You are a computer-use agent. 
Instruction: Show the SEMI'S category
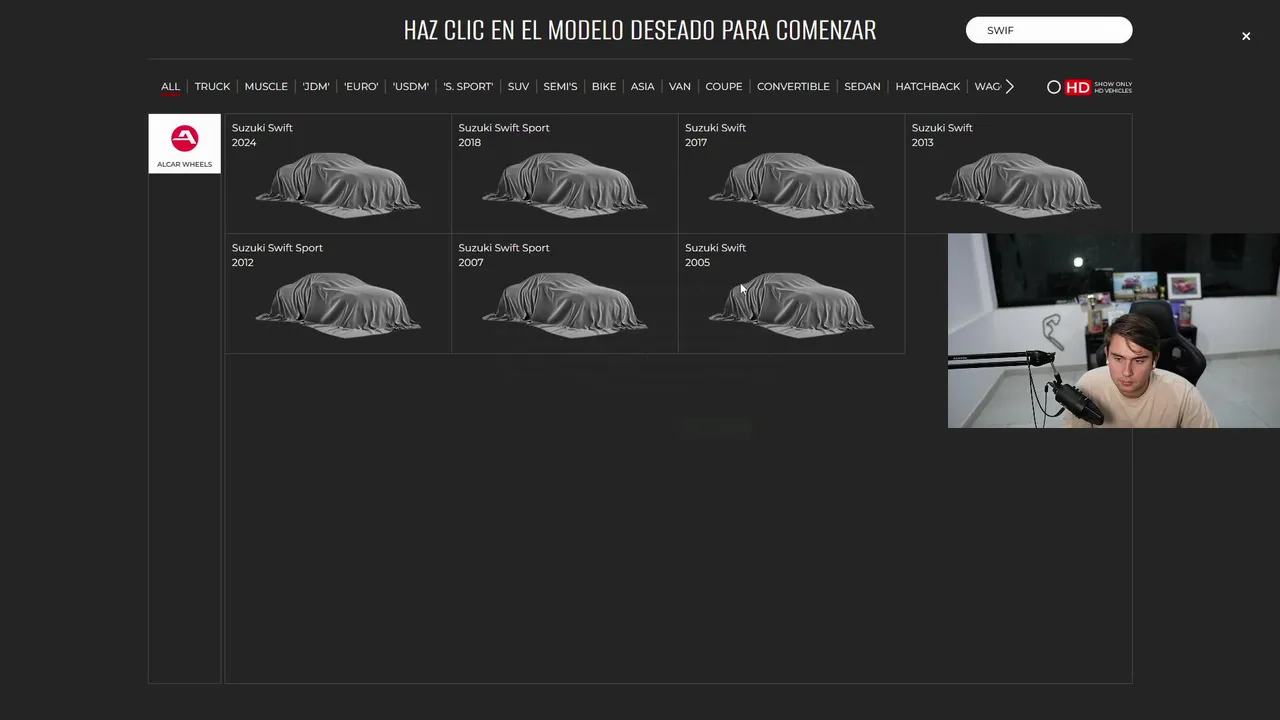coord(560,87)
